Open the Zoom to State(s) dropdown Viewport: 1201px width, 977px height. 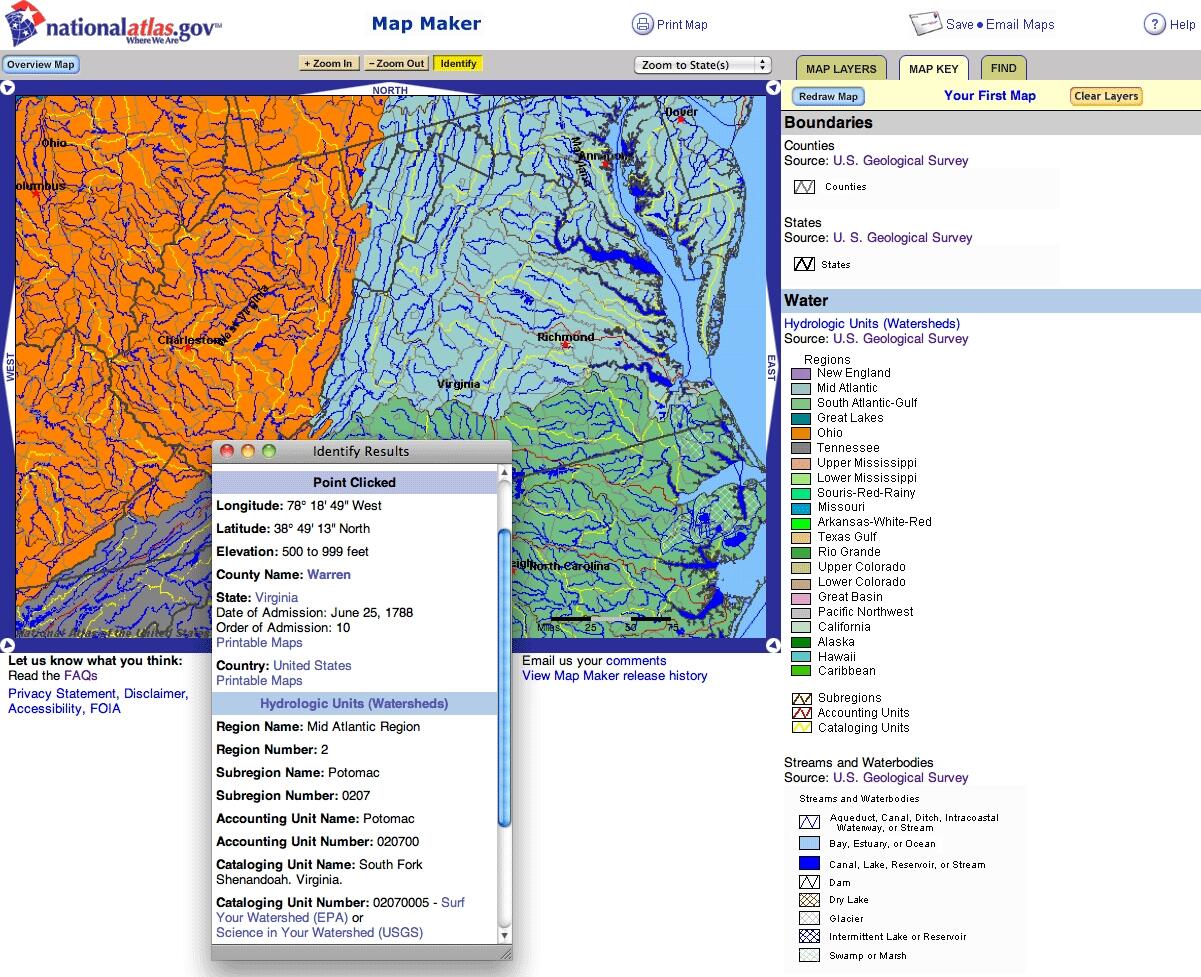click(x=703, y=65)
